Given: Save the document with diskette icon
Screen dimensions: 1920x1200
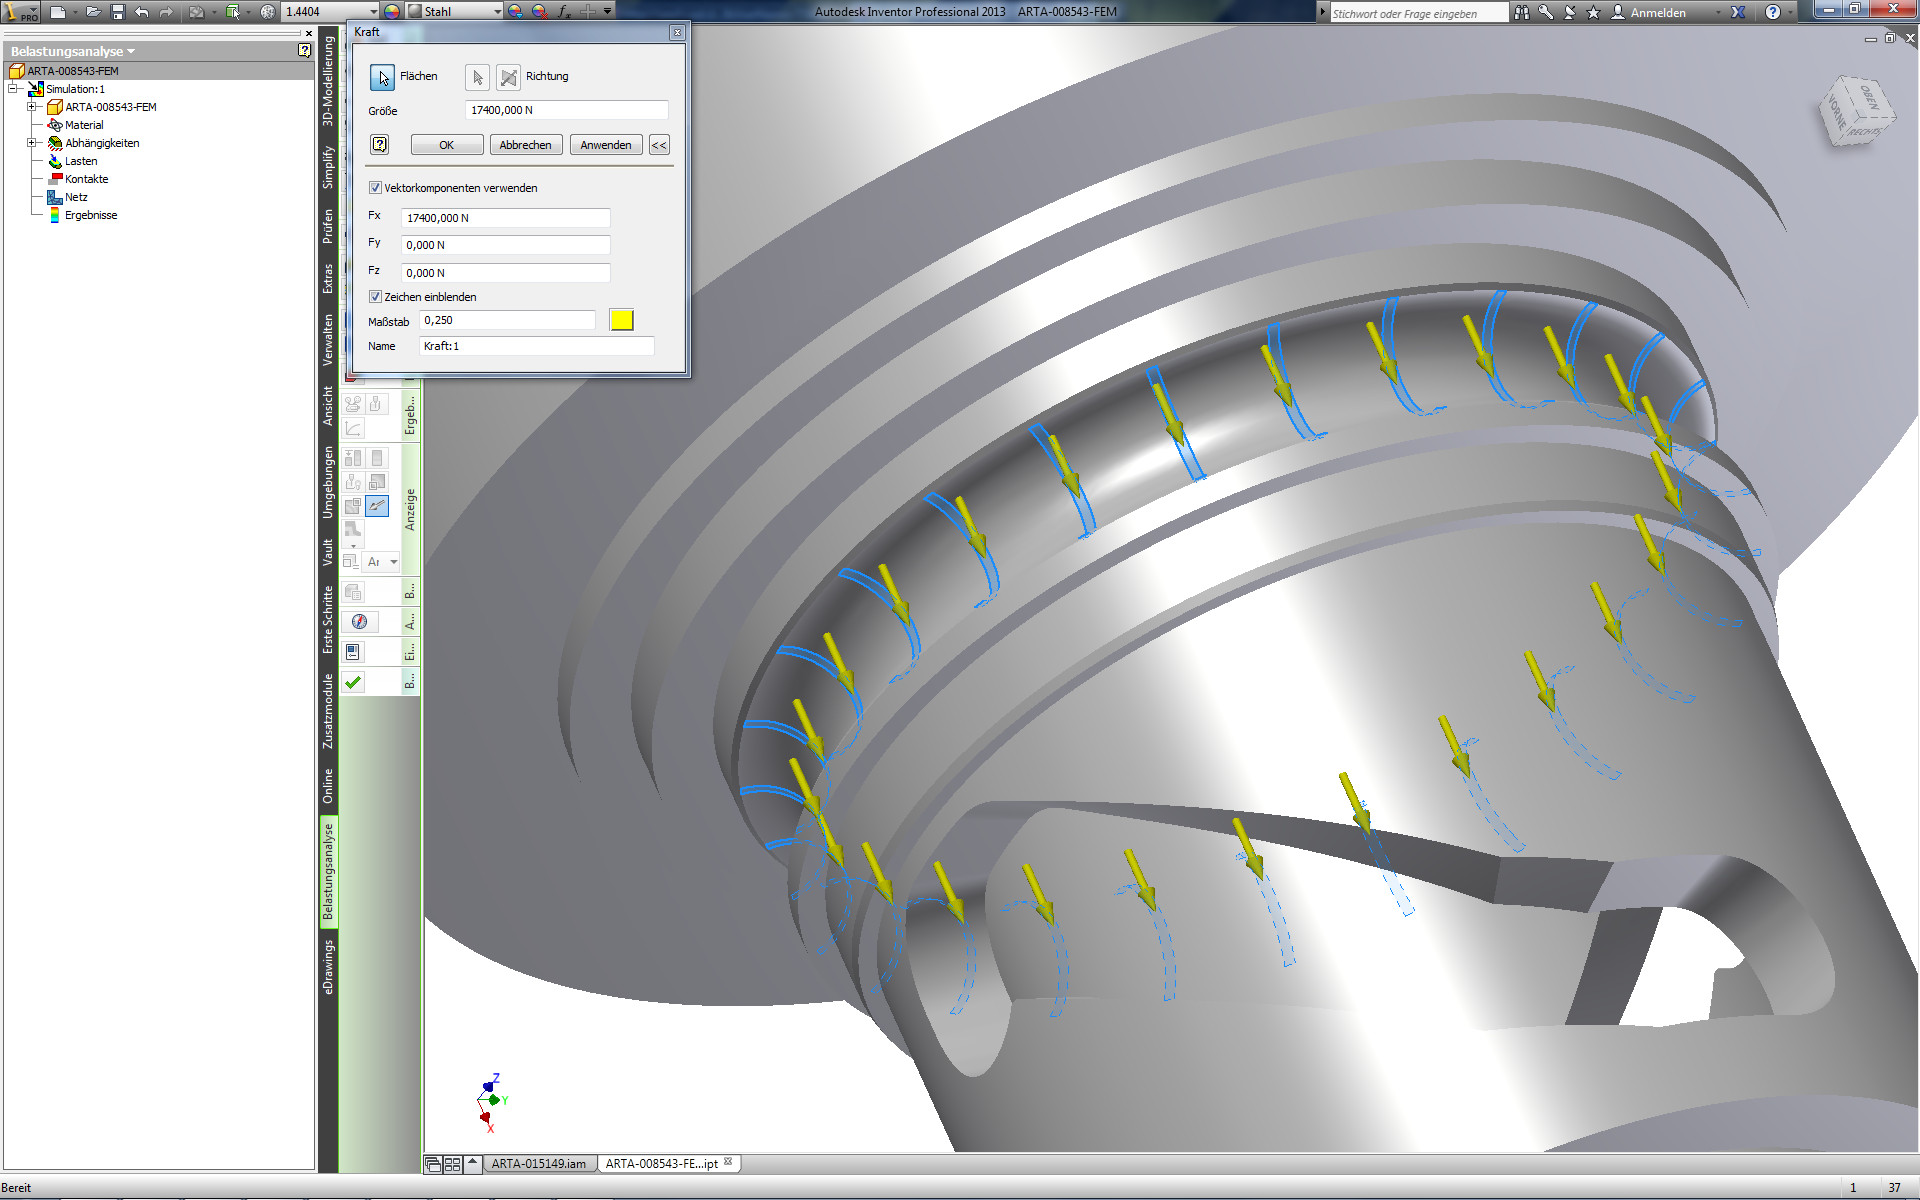Looking at the screenshot, I should pos(118,12).
